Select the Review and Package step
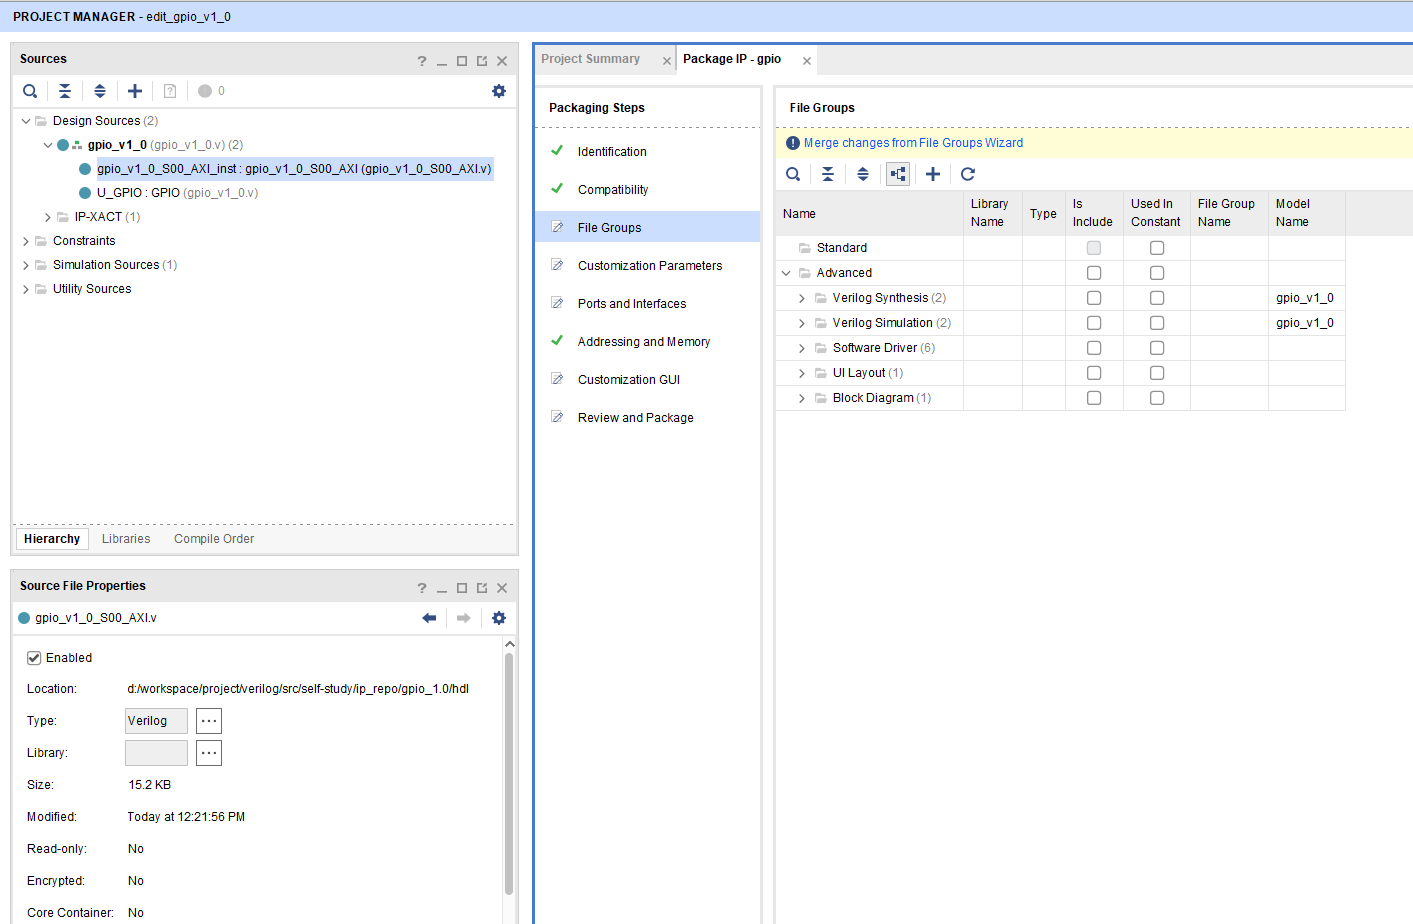 tap(635, 418)
